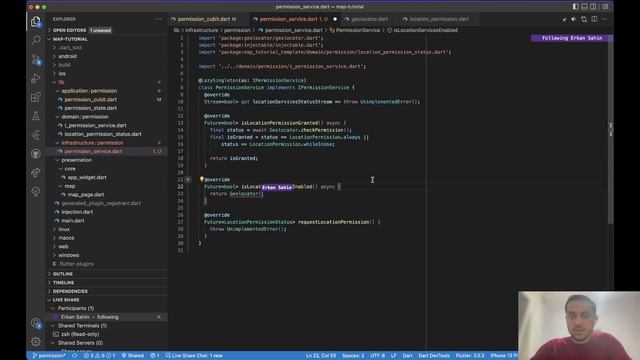
Task: Toggle primary side bar layout icon
Action: (576, 7)
